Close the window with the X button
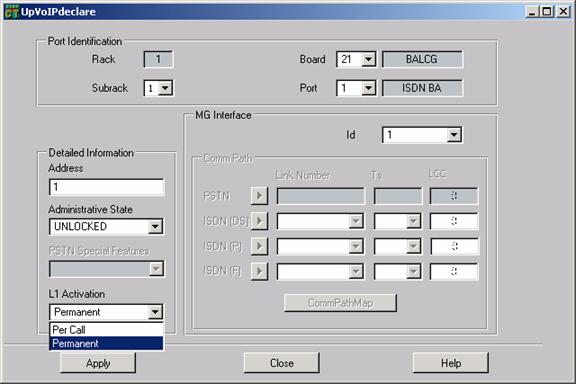The image size is (576, 384). point(563,12)
